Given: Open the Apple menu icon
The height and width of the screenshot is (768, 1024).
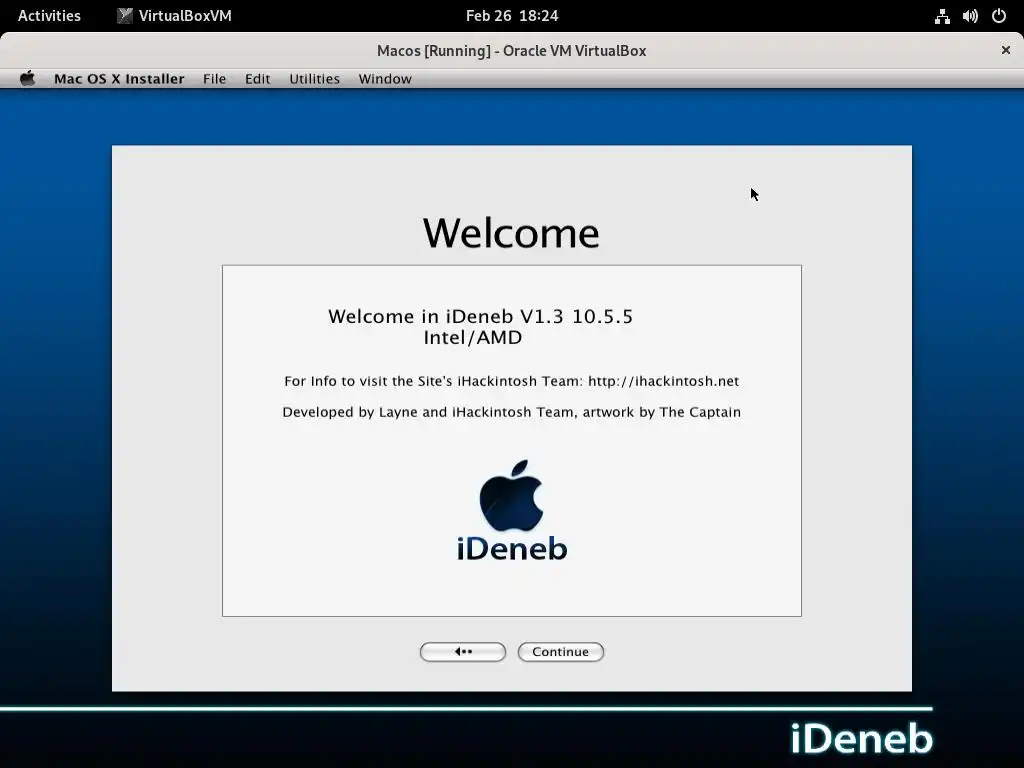Looking at the screenshot, I should [27, 78].
